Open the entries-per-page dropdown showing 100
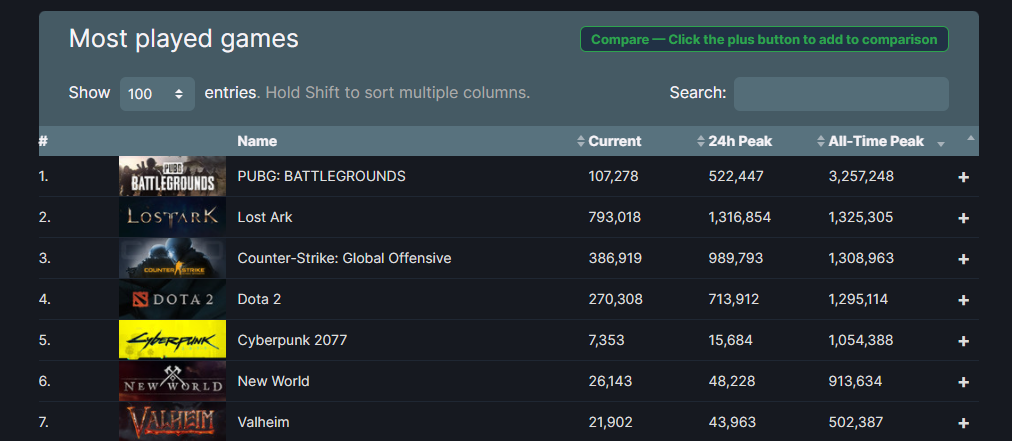 157,94
